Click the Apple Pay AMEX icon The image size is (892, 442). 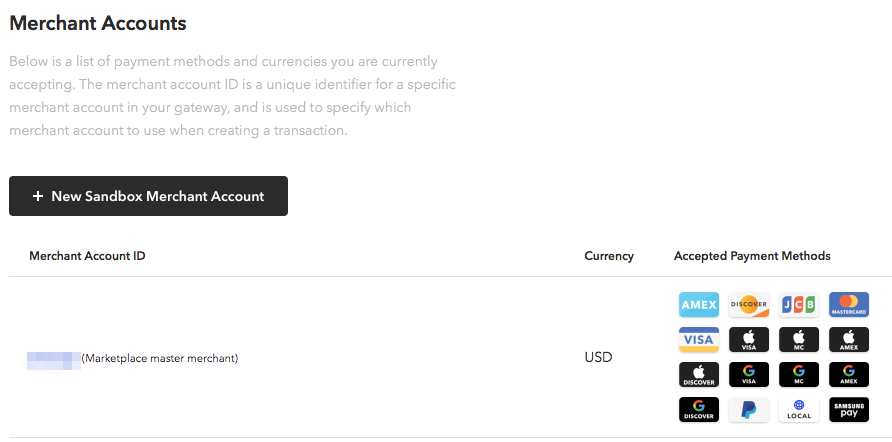848,340
